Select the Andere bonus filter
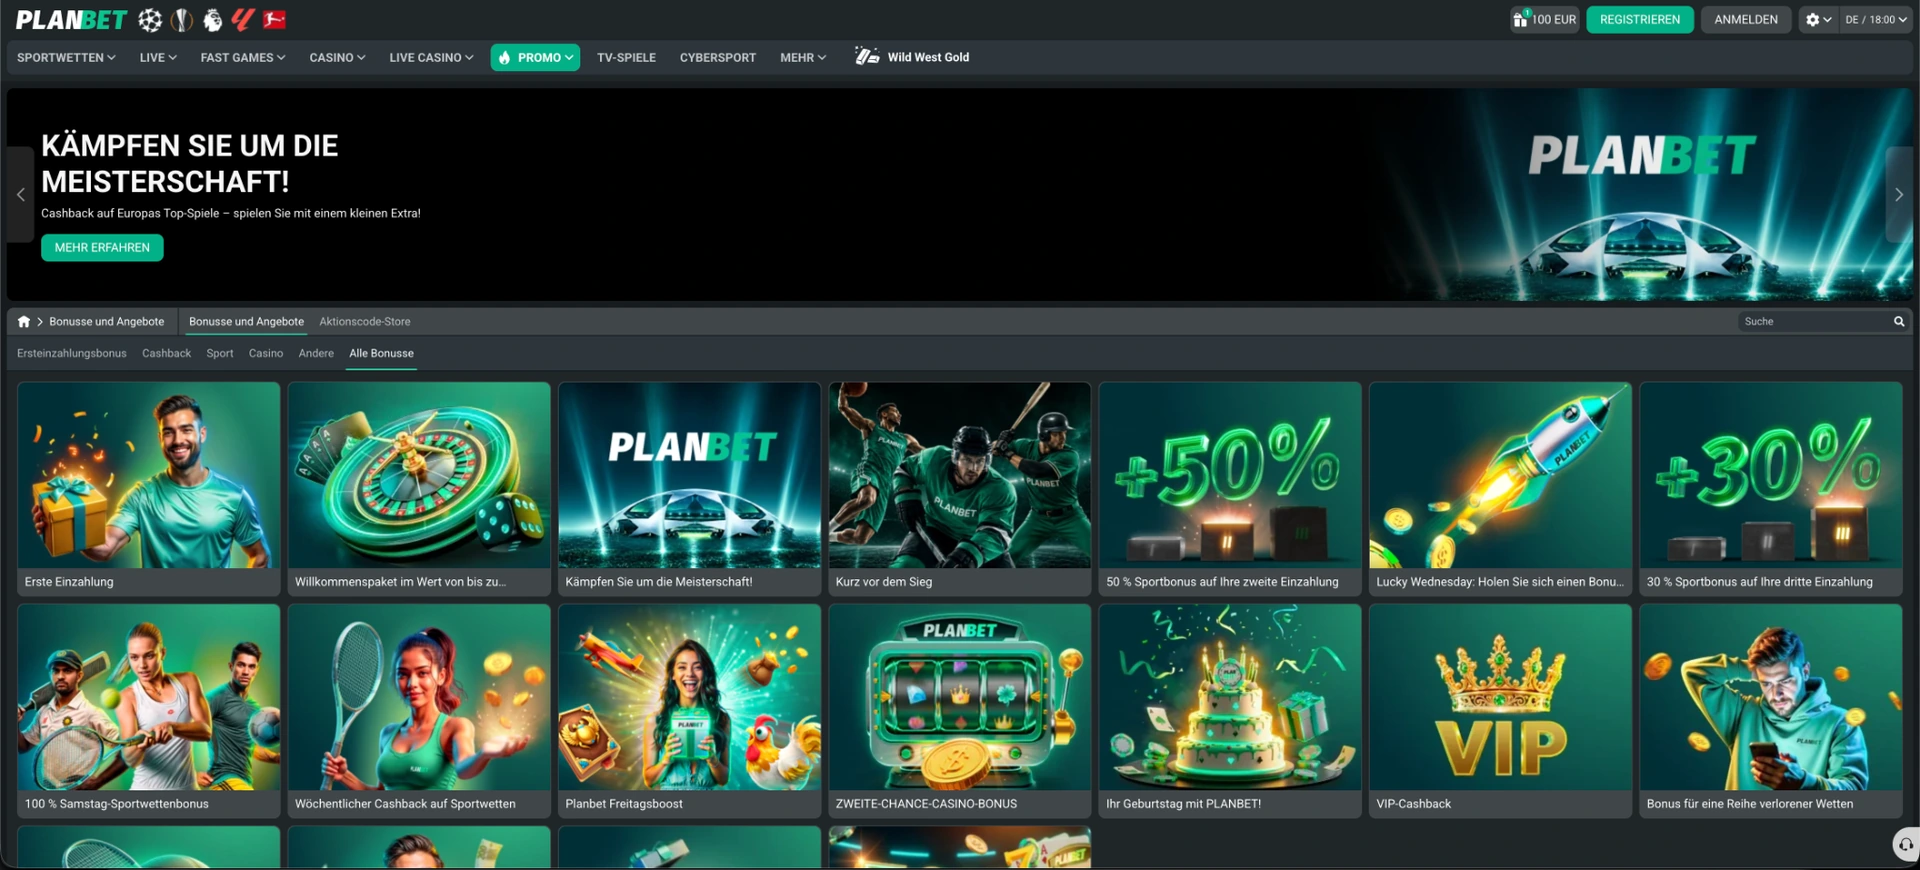Image resolution: width=1920 pixels, height=870 pixels. (316, 354)
